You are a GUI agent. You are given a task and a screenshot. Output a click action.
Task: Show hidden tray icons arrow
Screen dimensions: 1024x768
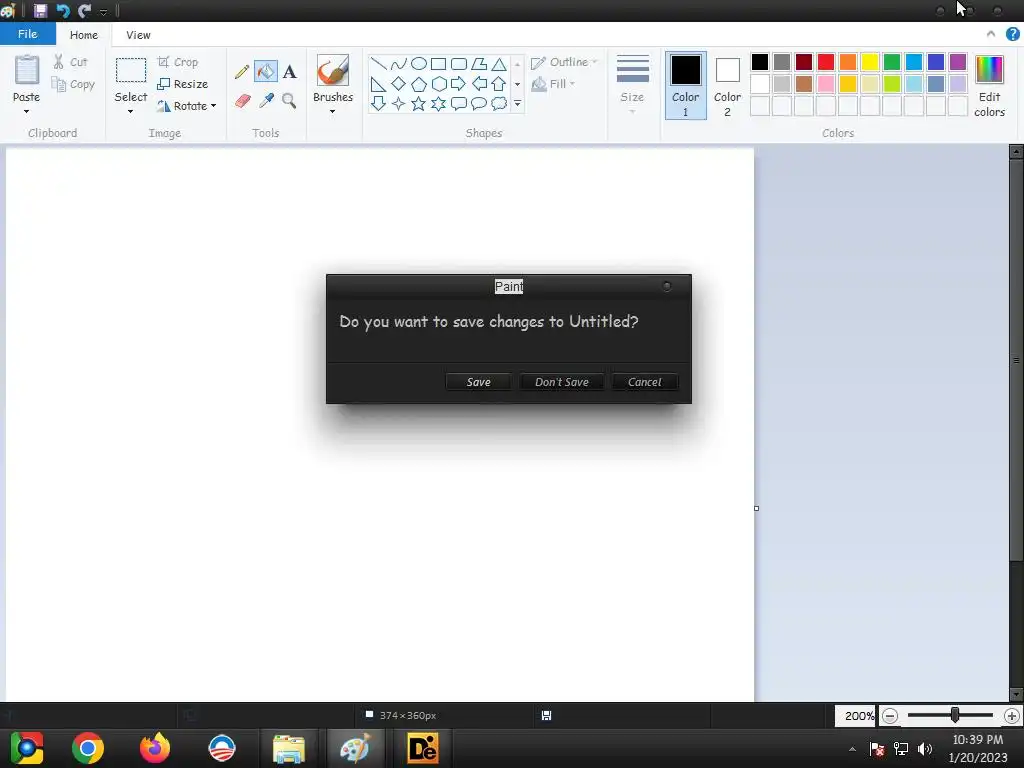[852, 749]
